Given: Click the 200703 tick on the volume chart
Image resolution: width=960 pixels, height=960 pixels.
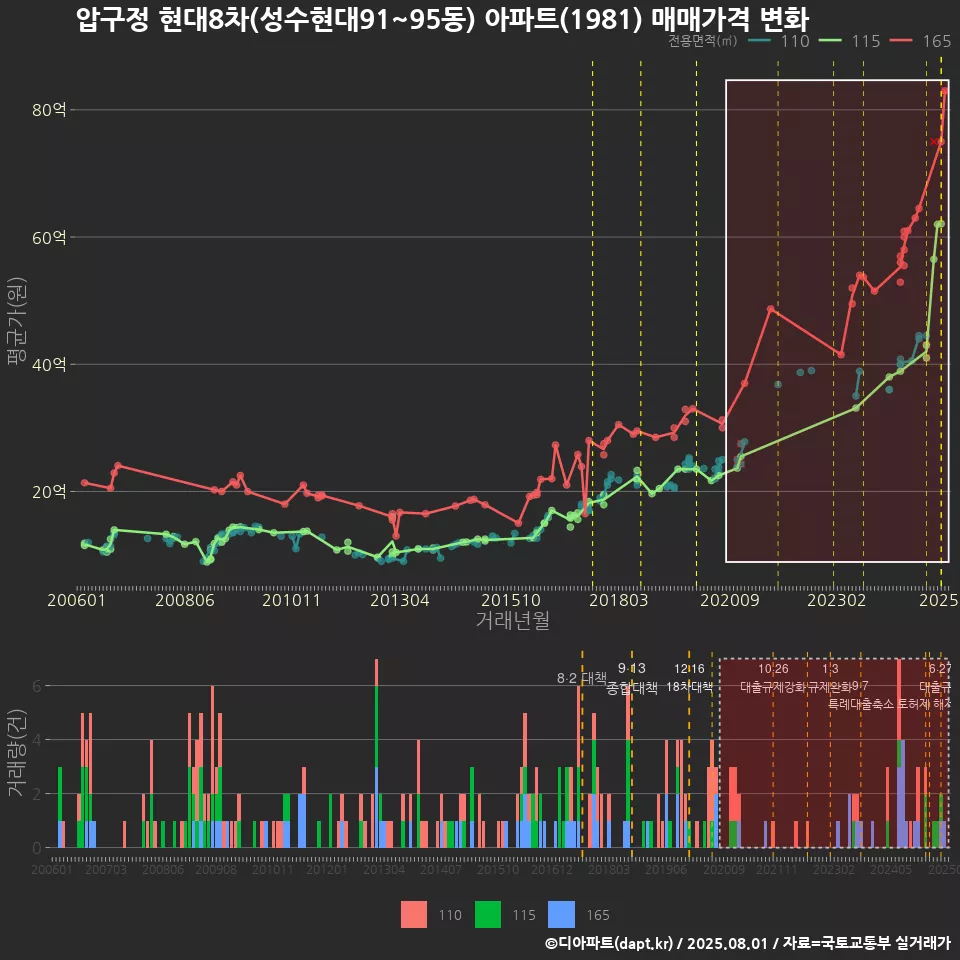Looking at the screenshot, I should [x=105, y=869].
